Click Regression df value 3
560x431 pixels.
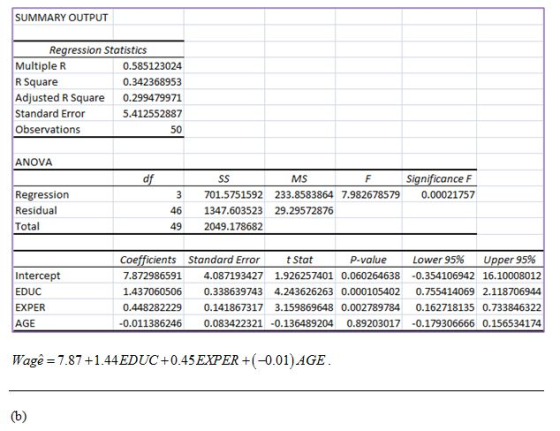point(179,195)
